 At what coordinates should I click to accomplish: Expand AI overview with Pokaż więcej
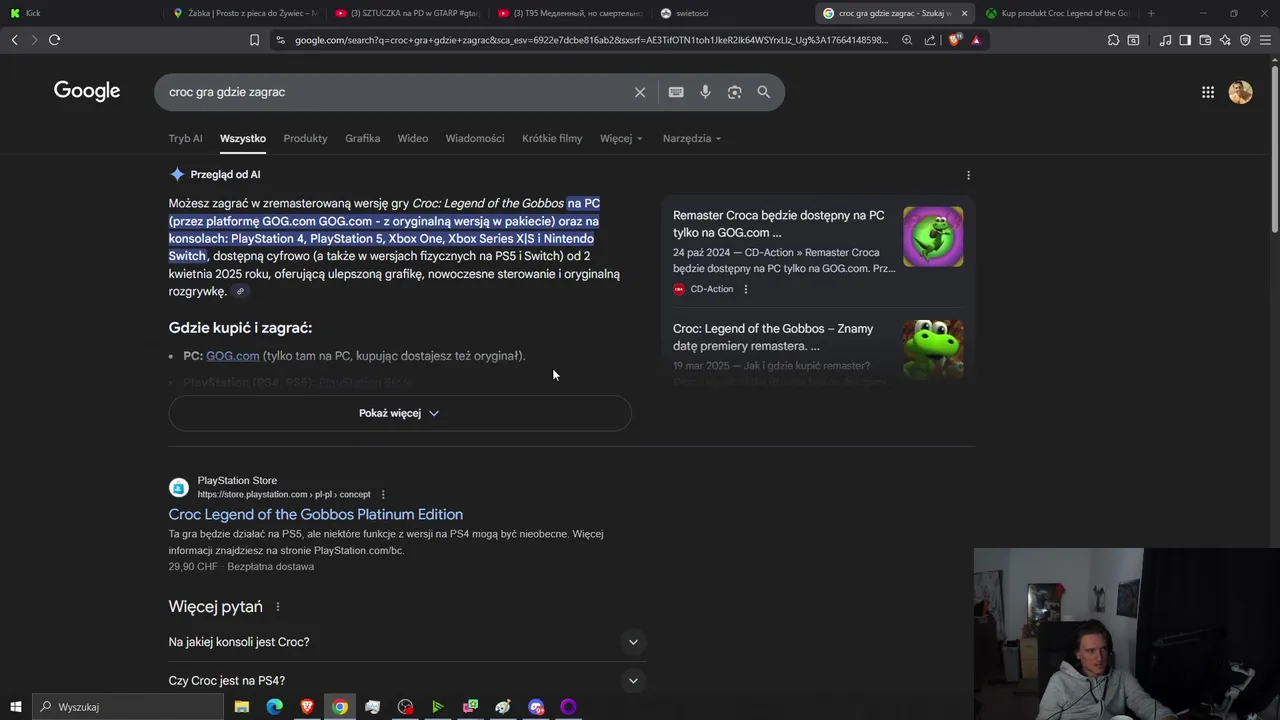[400, 413]
